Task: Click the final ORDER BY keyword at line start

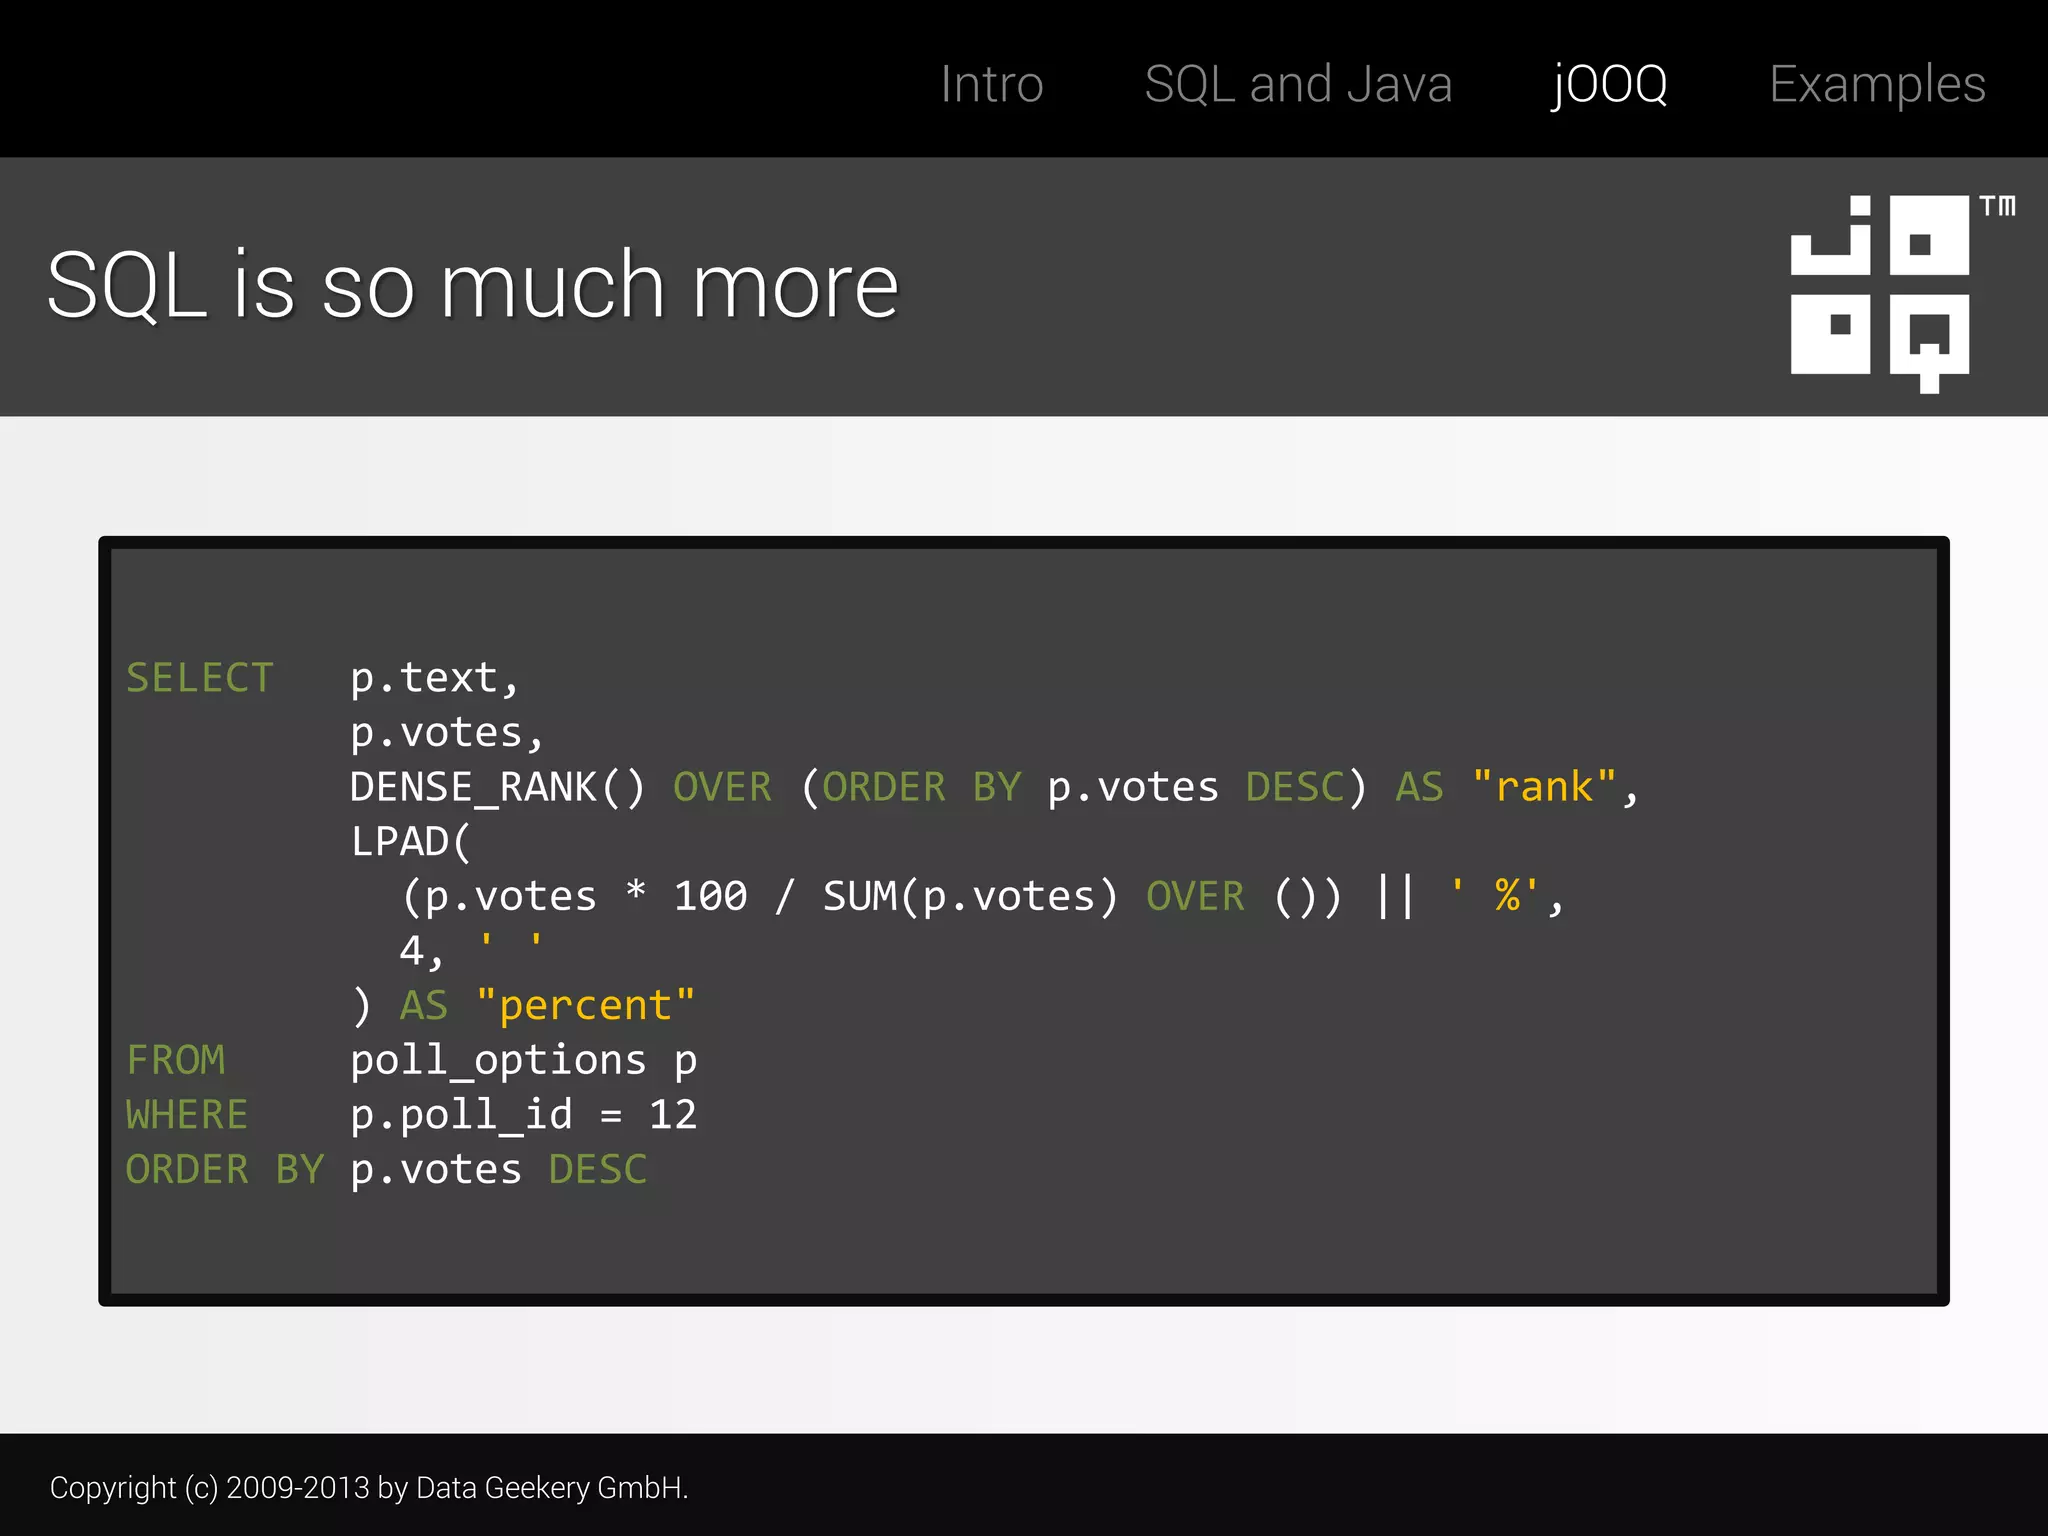Action: (x=225, y=1169)
